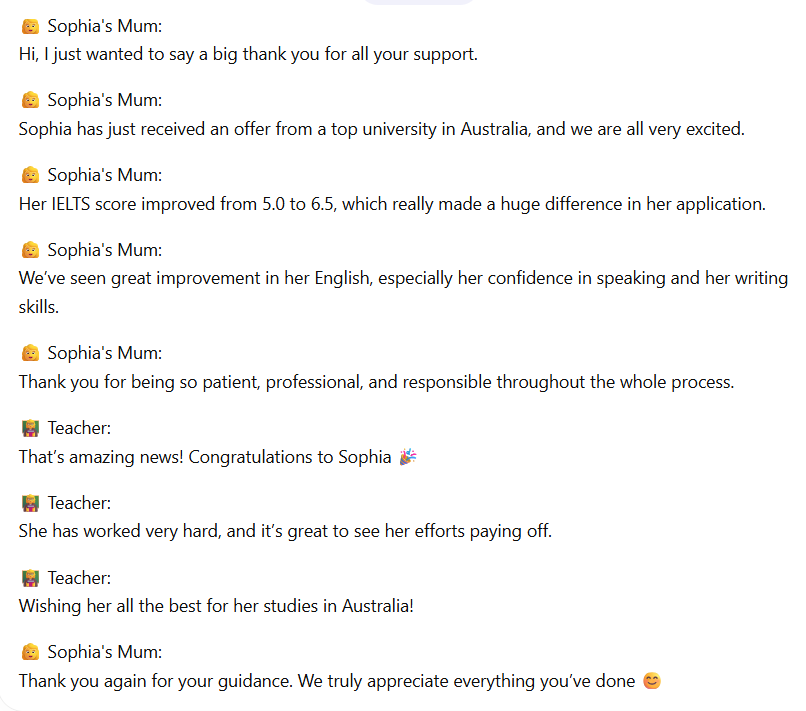This screenshot has height=711, width=806.
Task: Click the Teacher avatar above "She has worked very hard"
Action: coord(30,503)
